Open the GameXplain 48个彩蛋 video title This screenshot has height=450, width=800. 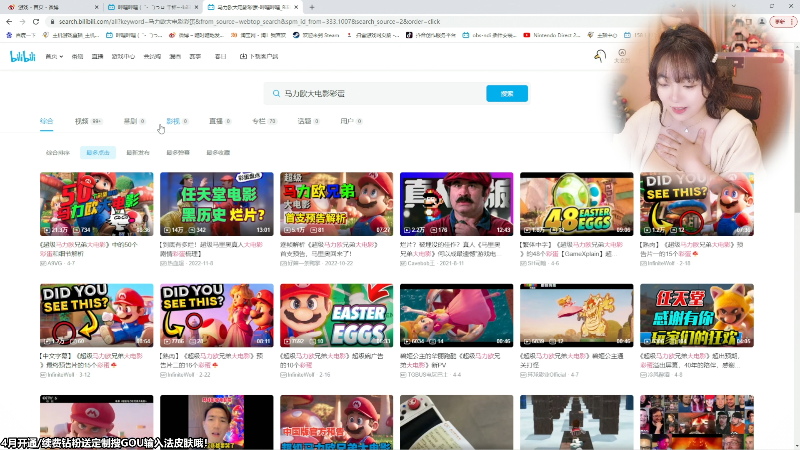tap(571, 249)
